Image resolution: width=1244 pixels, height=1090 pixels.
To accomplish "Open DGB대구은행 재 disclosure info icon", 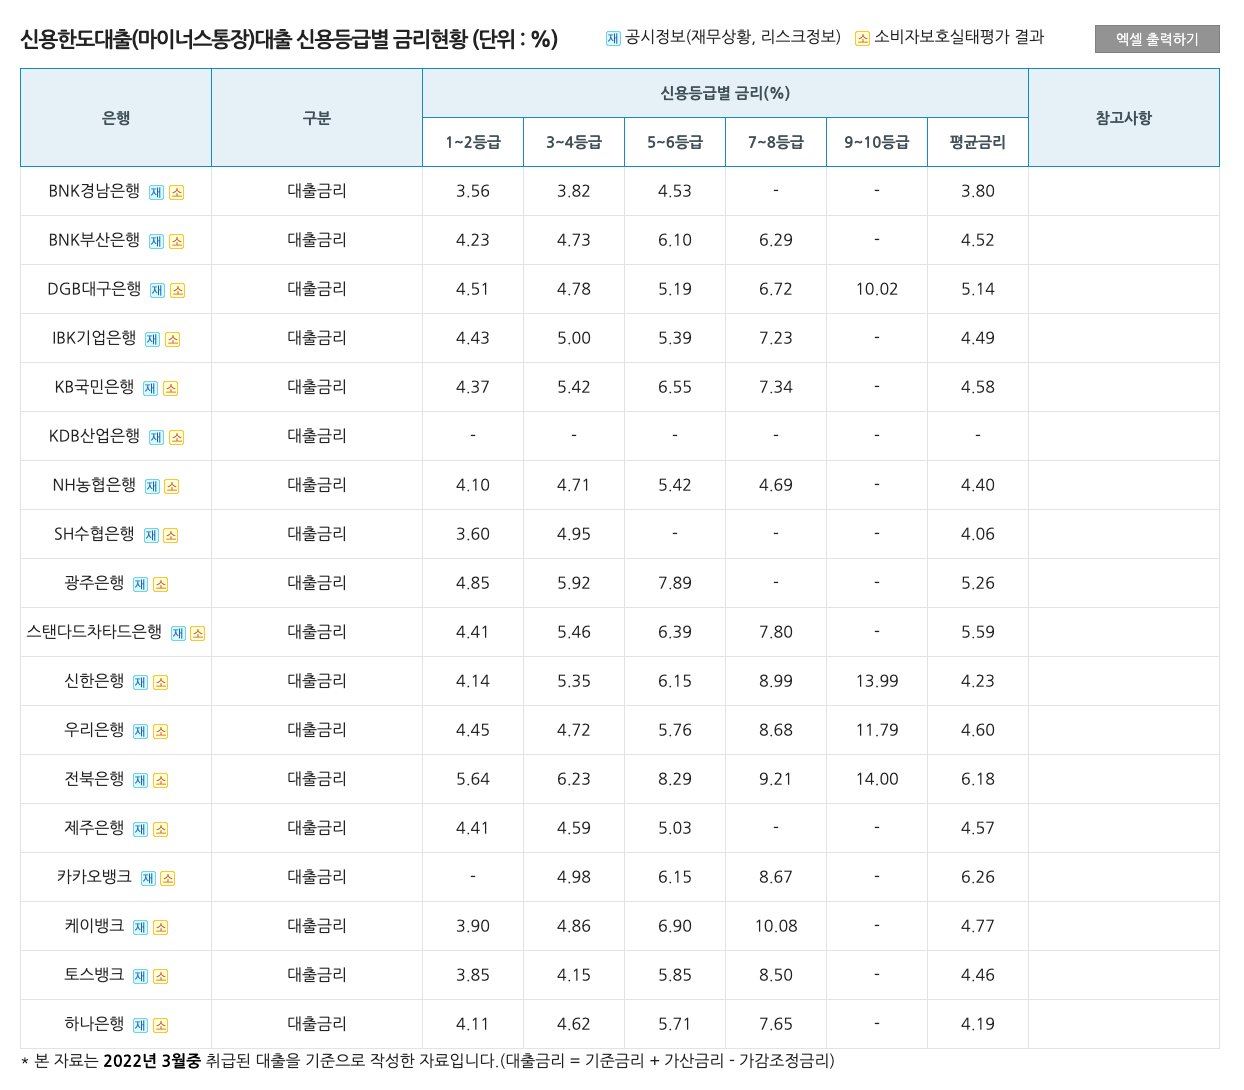I will click(157, 291).
